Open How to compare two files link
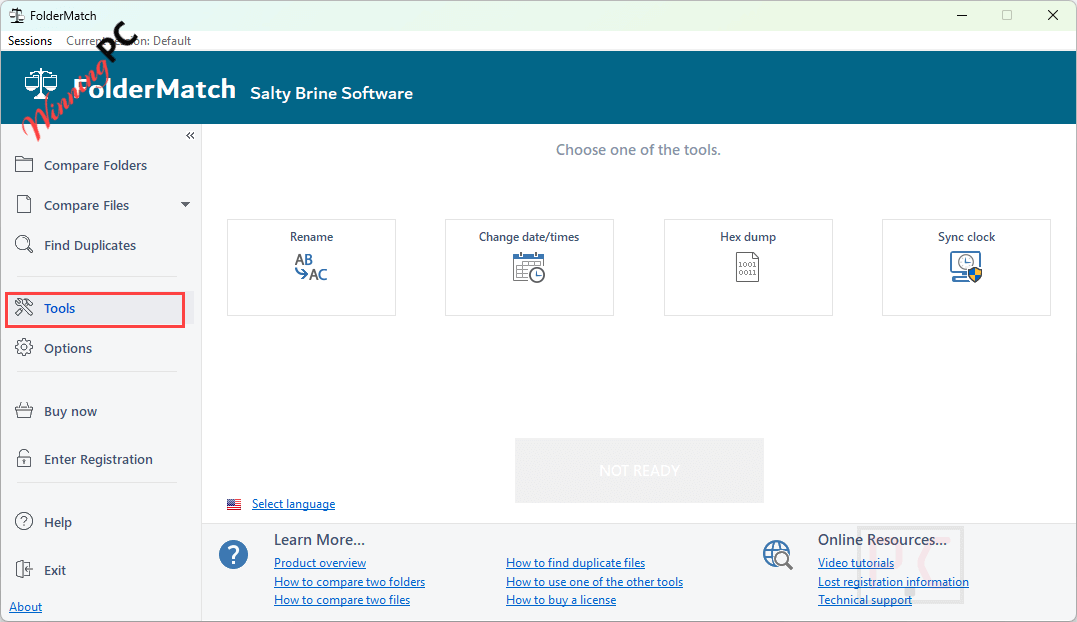1077x622 pixels. 342,600
